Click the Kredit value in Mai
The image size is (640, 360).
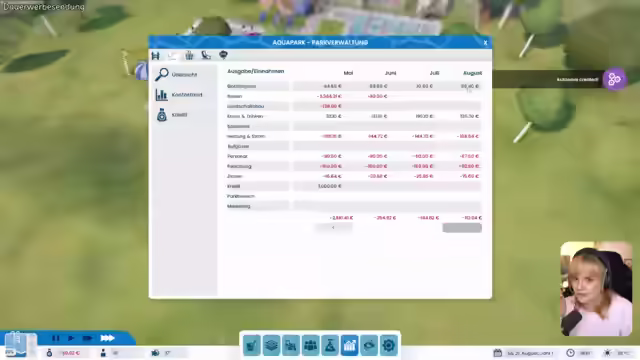[x=329, y=186]
